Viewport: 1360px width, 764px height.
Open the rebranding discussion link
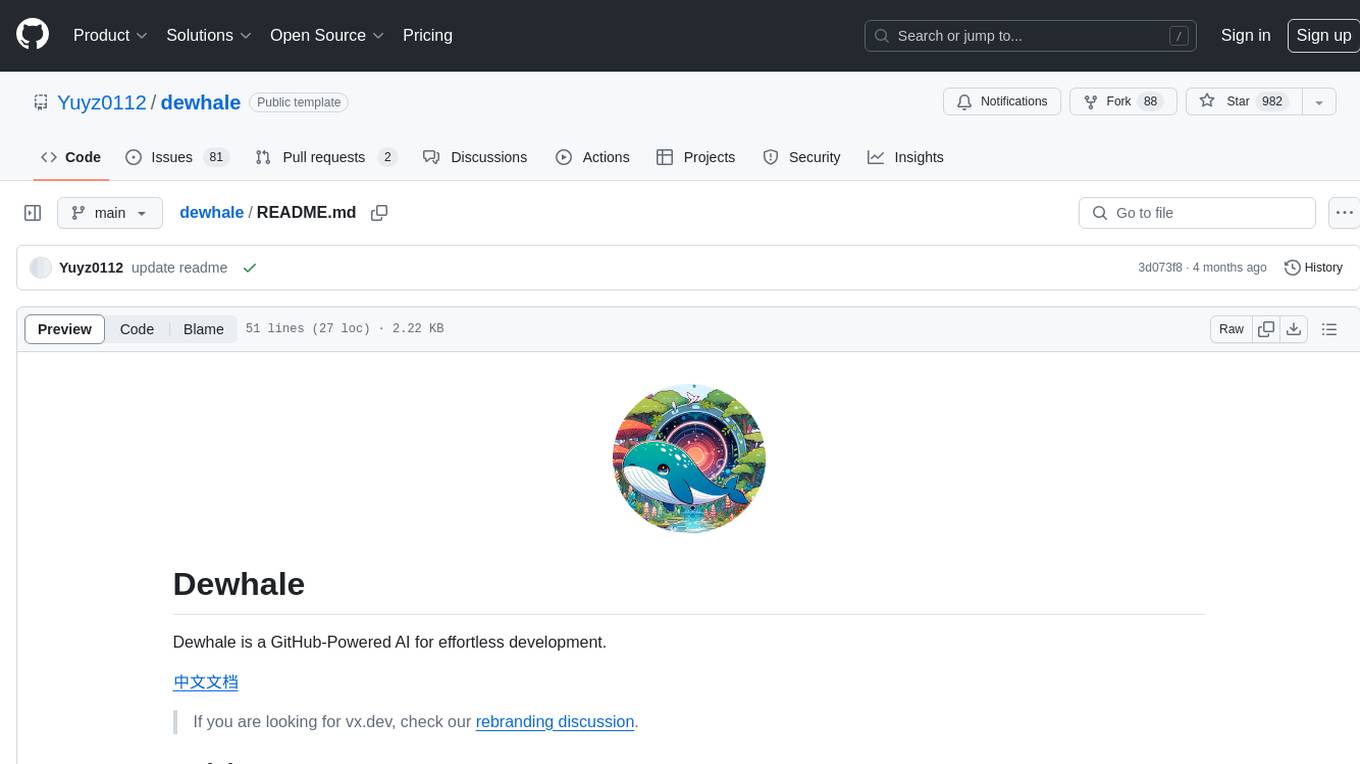click(555, 722)
